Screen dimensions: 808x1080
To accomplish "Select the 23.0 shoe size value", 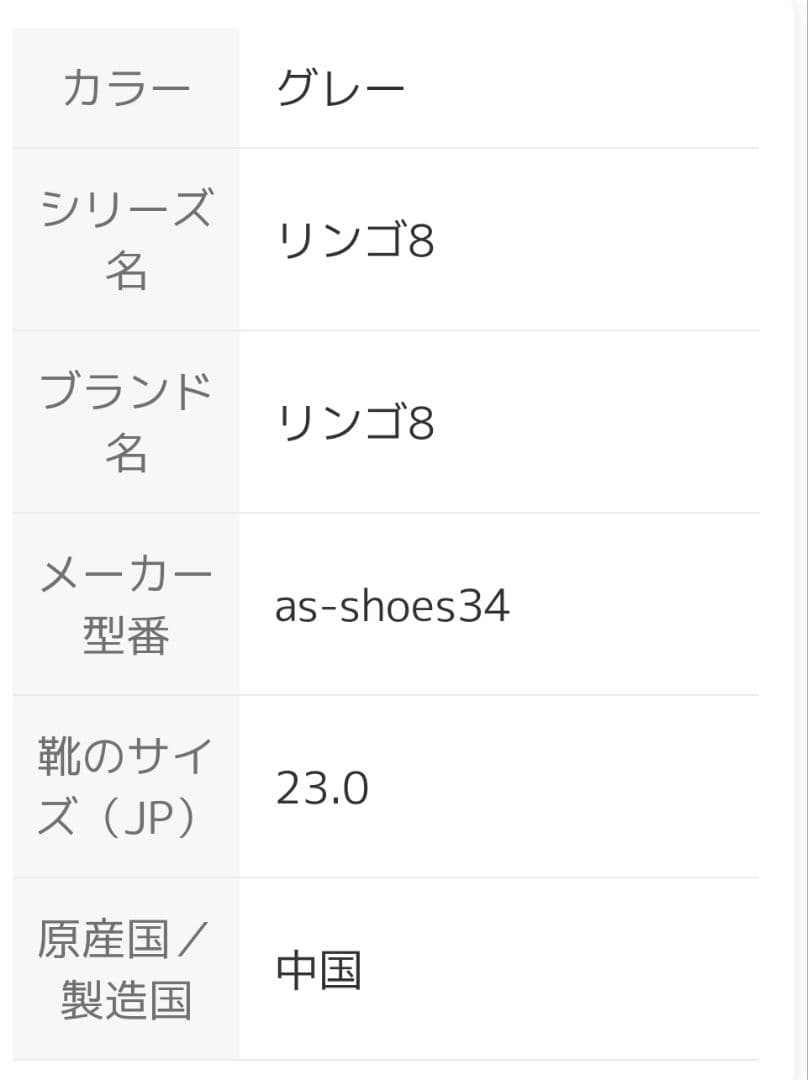I will point(322,789).
